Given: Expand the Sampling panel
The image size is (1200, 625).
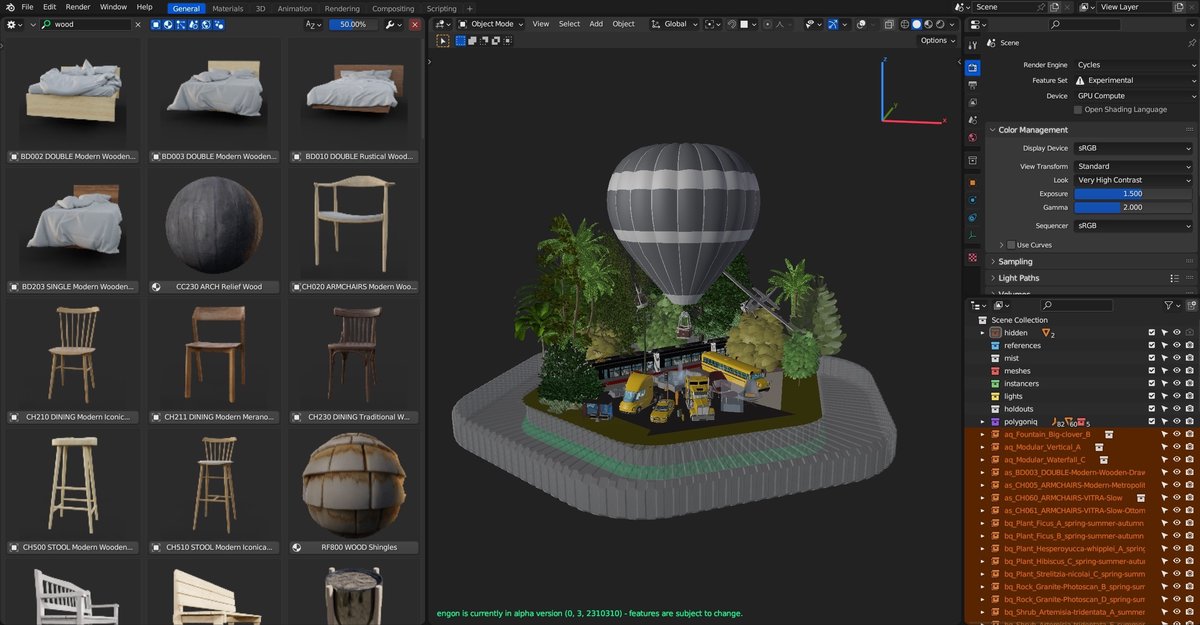Looking at the screenshot, I should 1015,262.
